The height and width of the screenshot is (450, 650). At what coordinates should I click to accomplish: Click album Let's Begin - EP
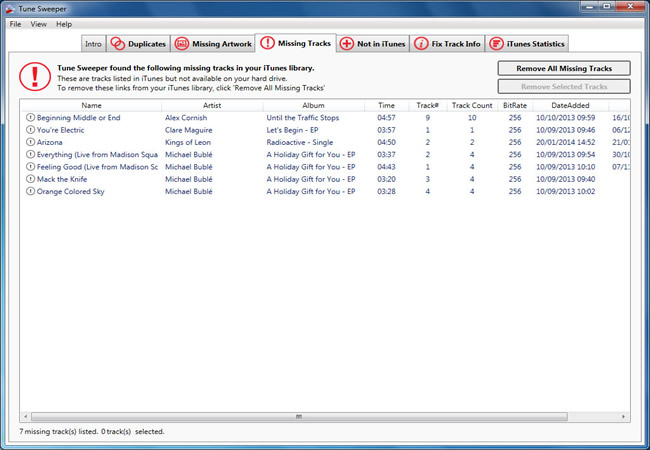pyautogui.click(x=292, y=130)
